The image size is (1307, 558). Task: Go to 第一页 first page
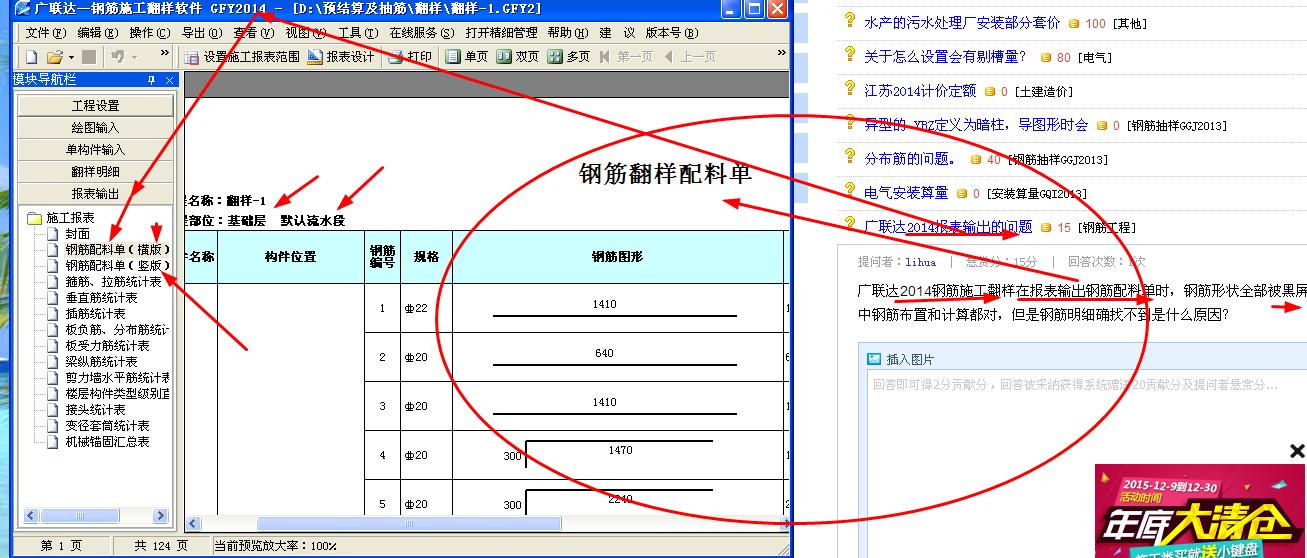click(x=626, y=57)
